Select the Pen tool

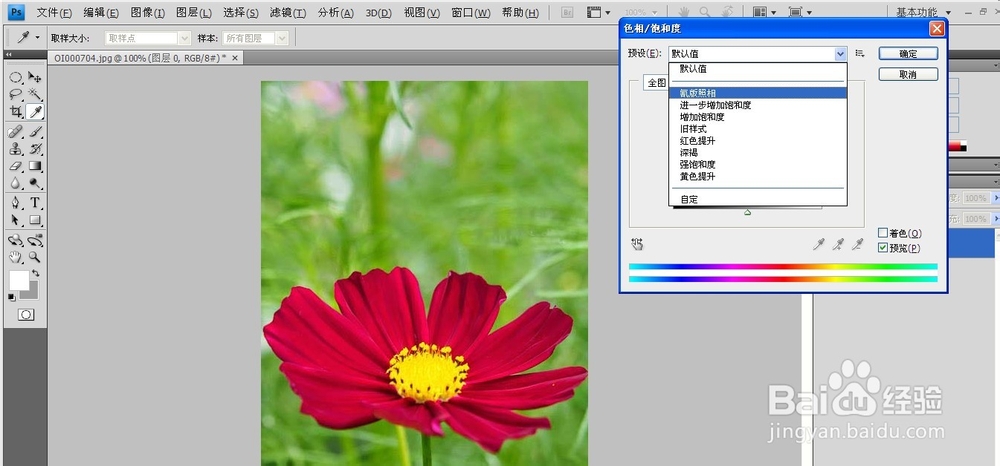[x=16, y=203]
